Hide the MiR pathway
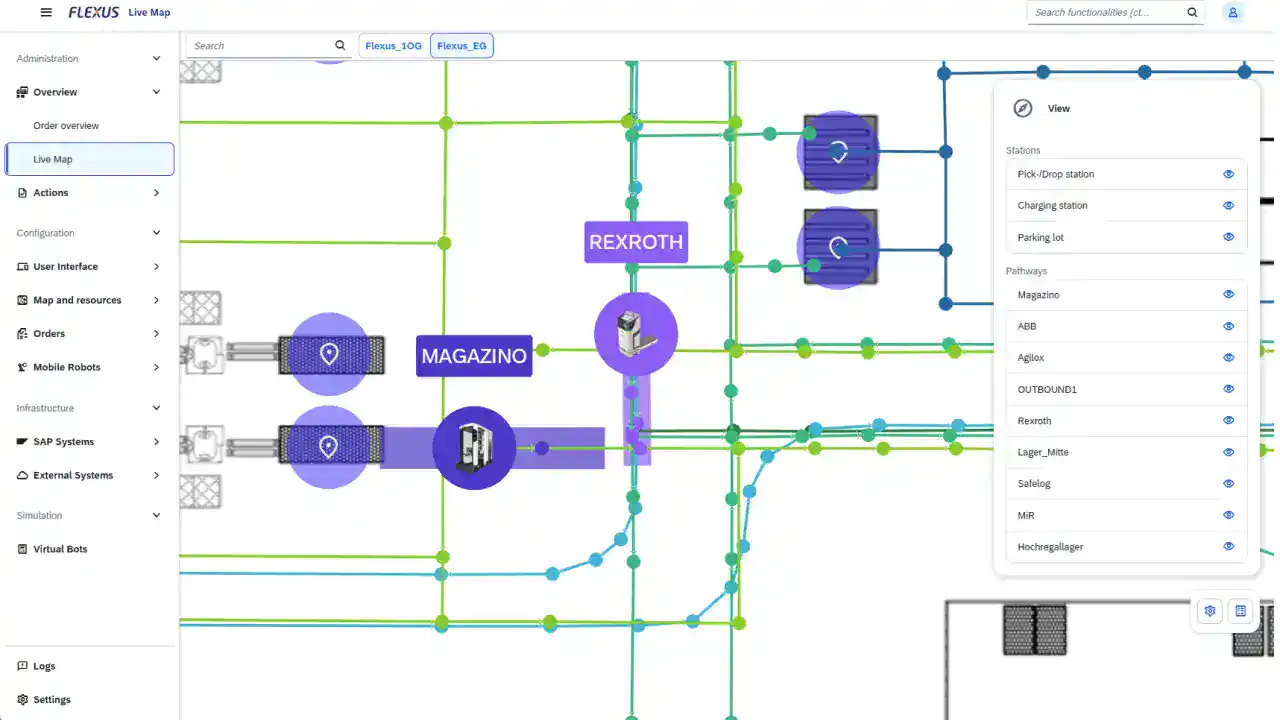Viewport: 1280px width, 720px height. [x=1229, y=515]
